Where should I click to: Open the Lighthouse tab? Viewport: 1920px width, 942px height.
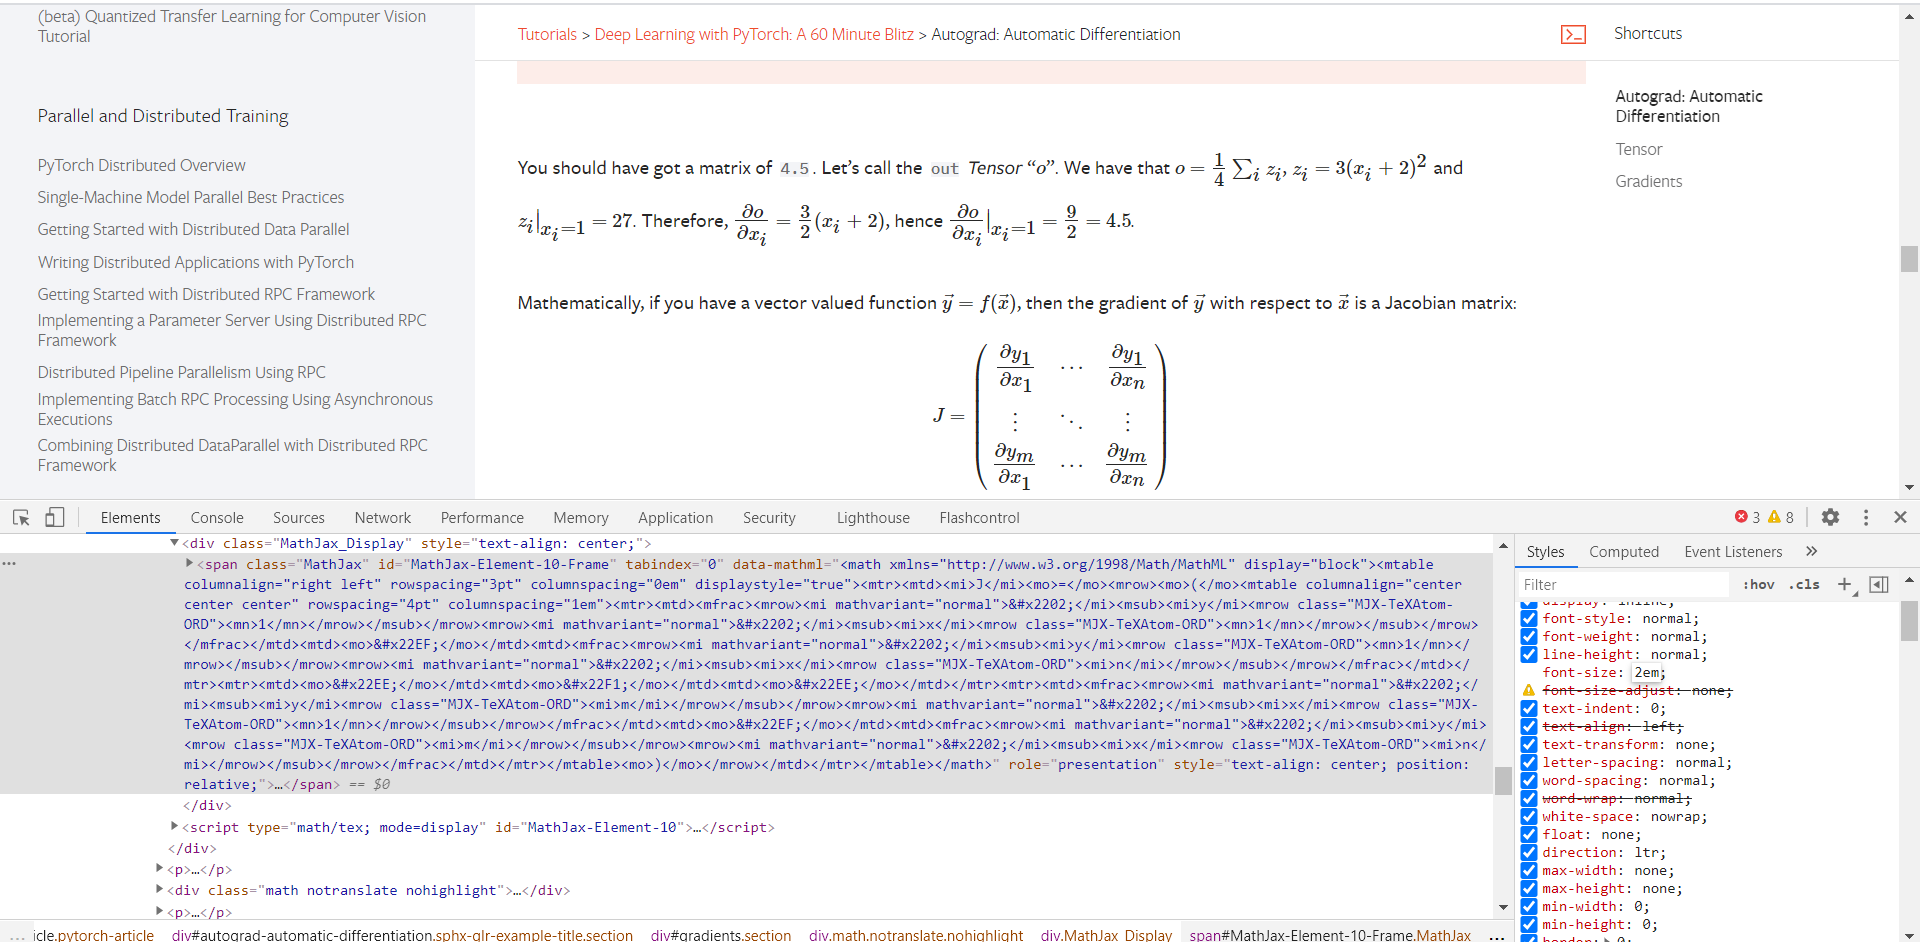tap(873, 517)
